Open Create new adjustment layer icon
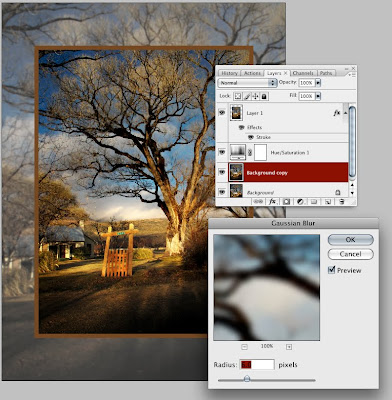The height and width of the screenshot is (400, 392). click(300, 202)
